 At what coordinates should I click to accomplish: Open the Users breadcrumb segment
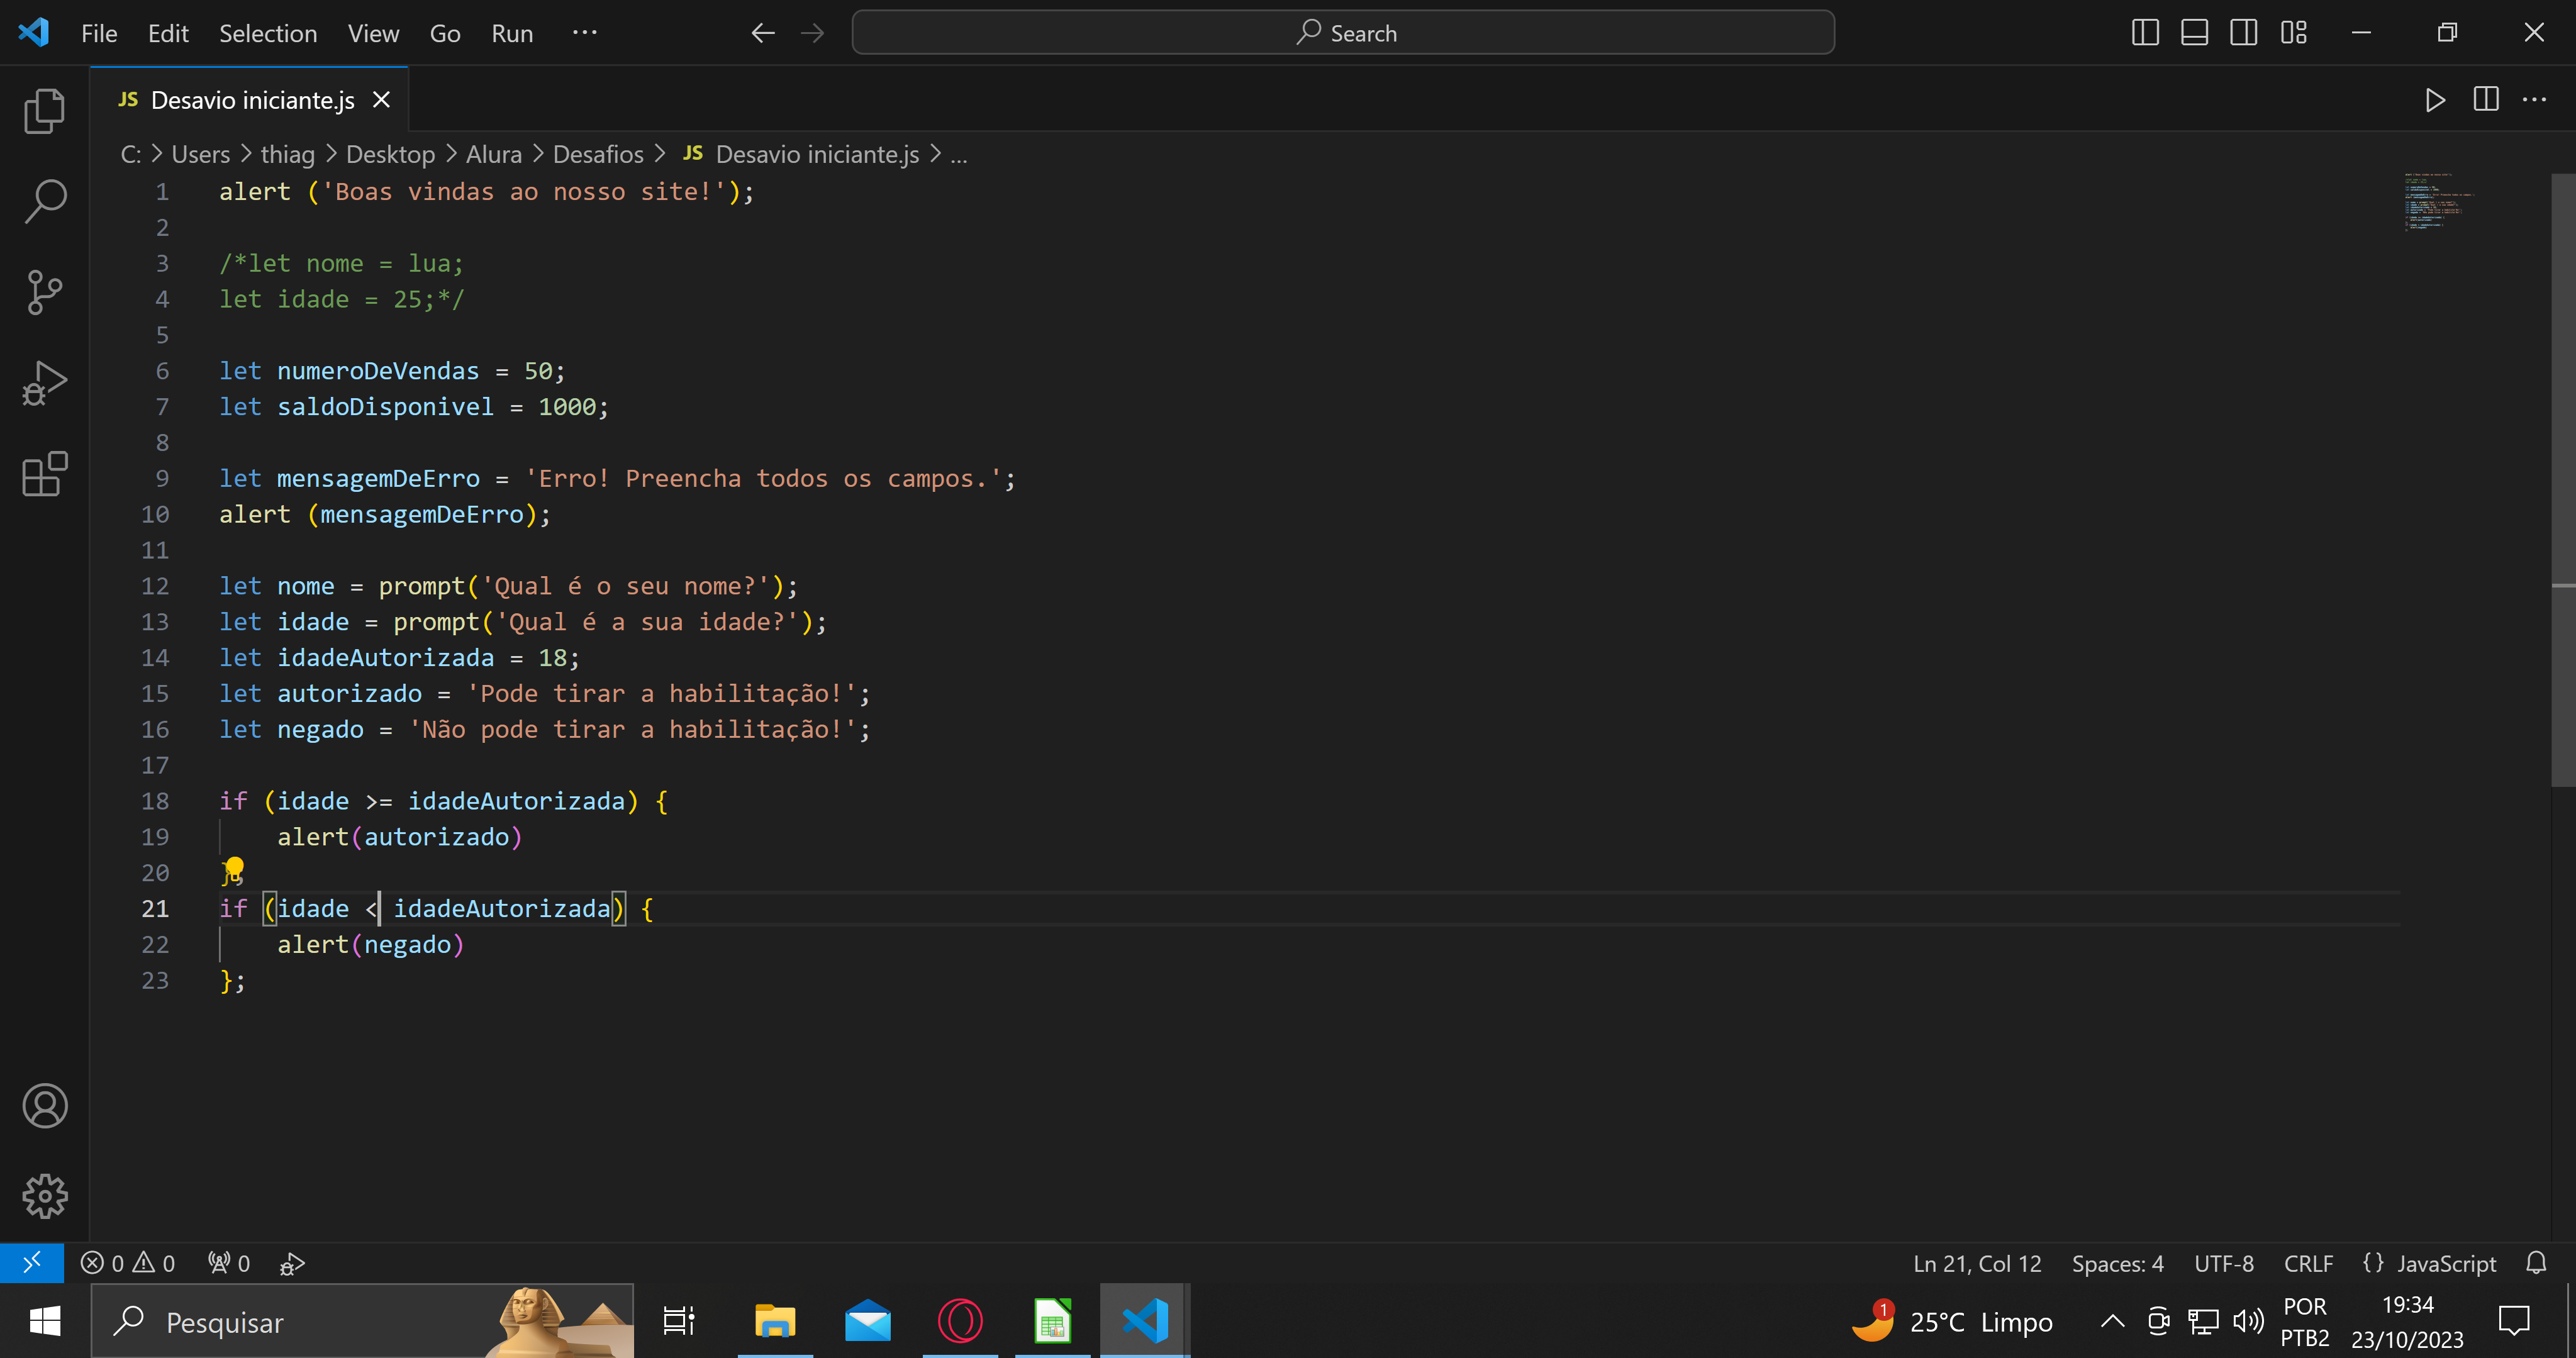[201, 154]
